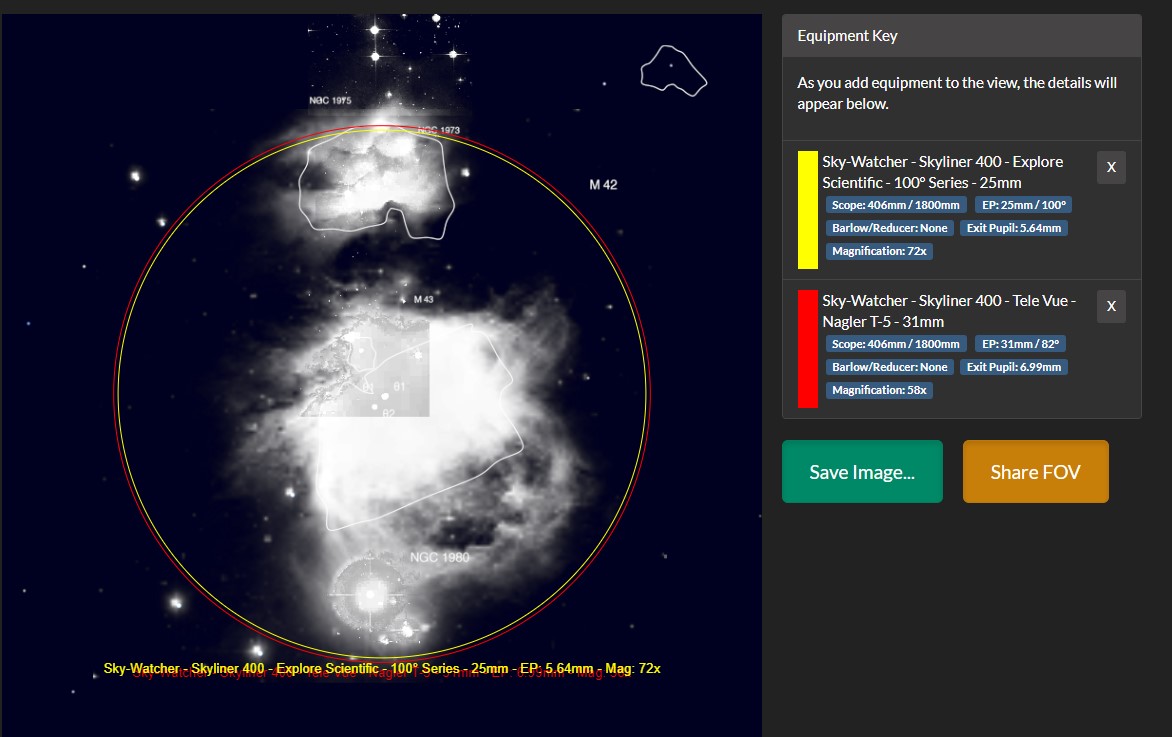Select the Magnification: 58x badge
Screen dimensions: 1172x737
879,390
